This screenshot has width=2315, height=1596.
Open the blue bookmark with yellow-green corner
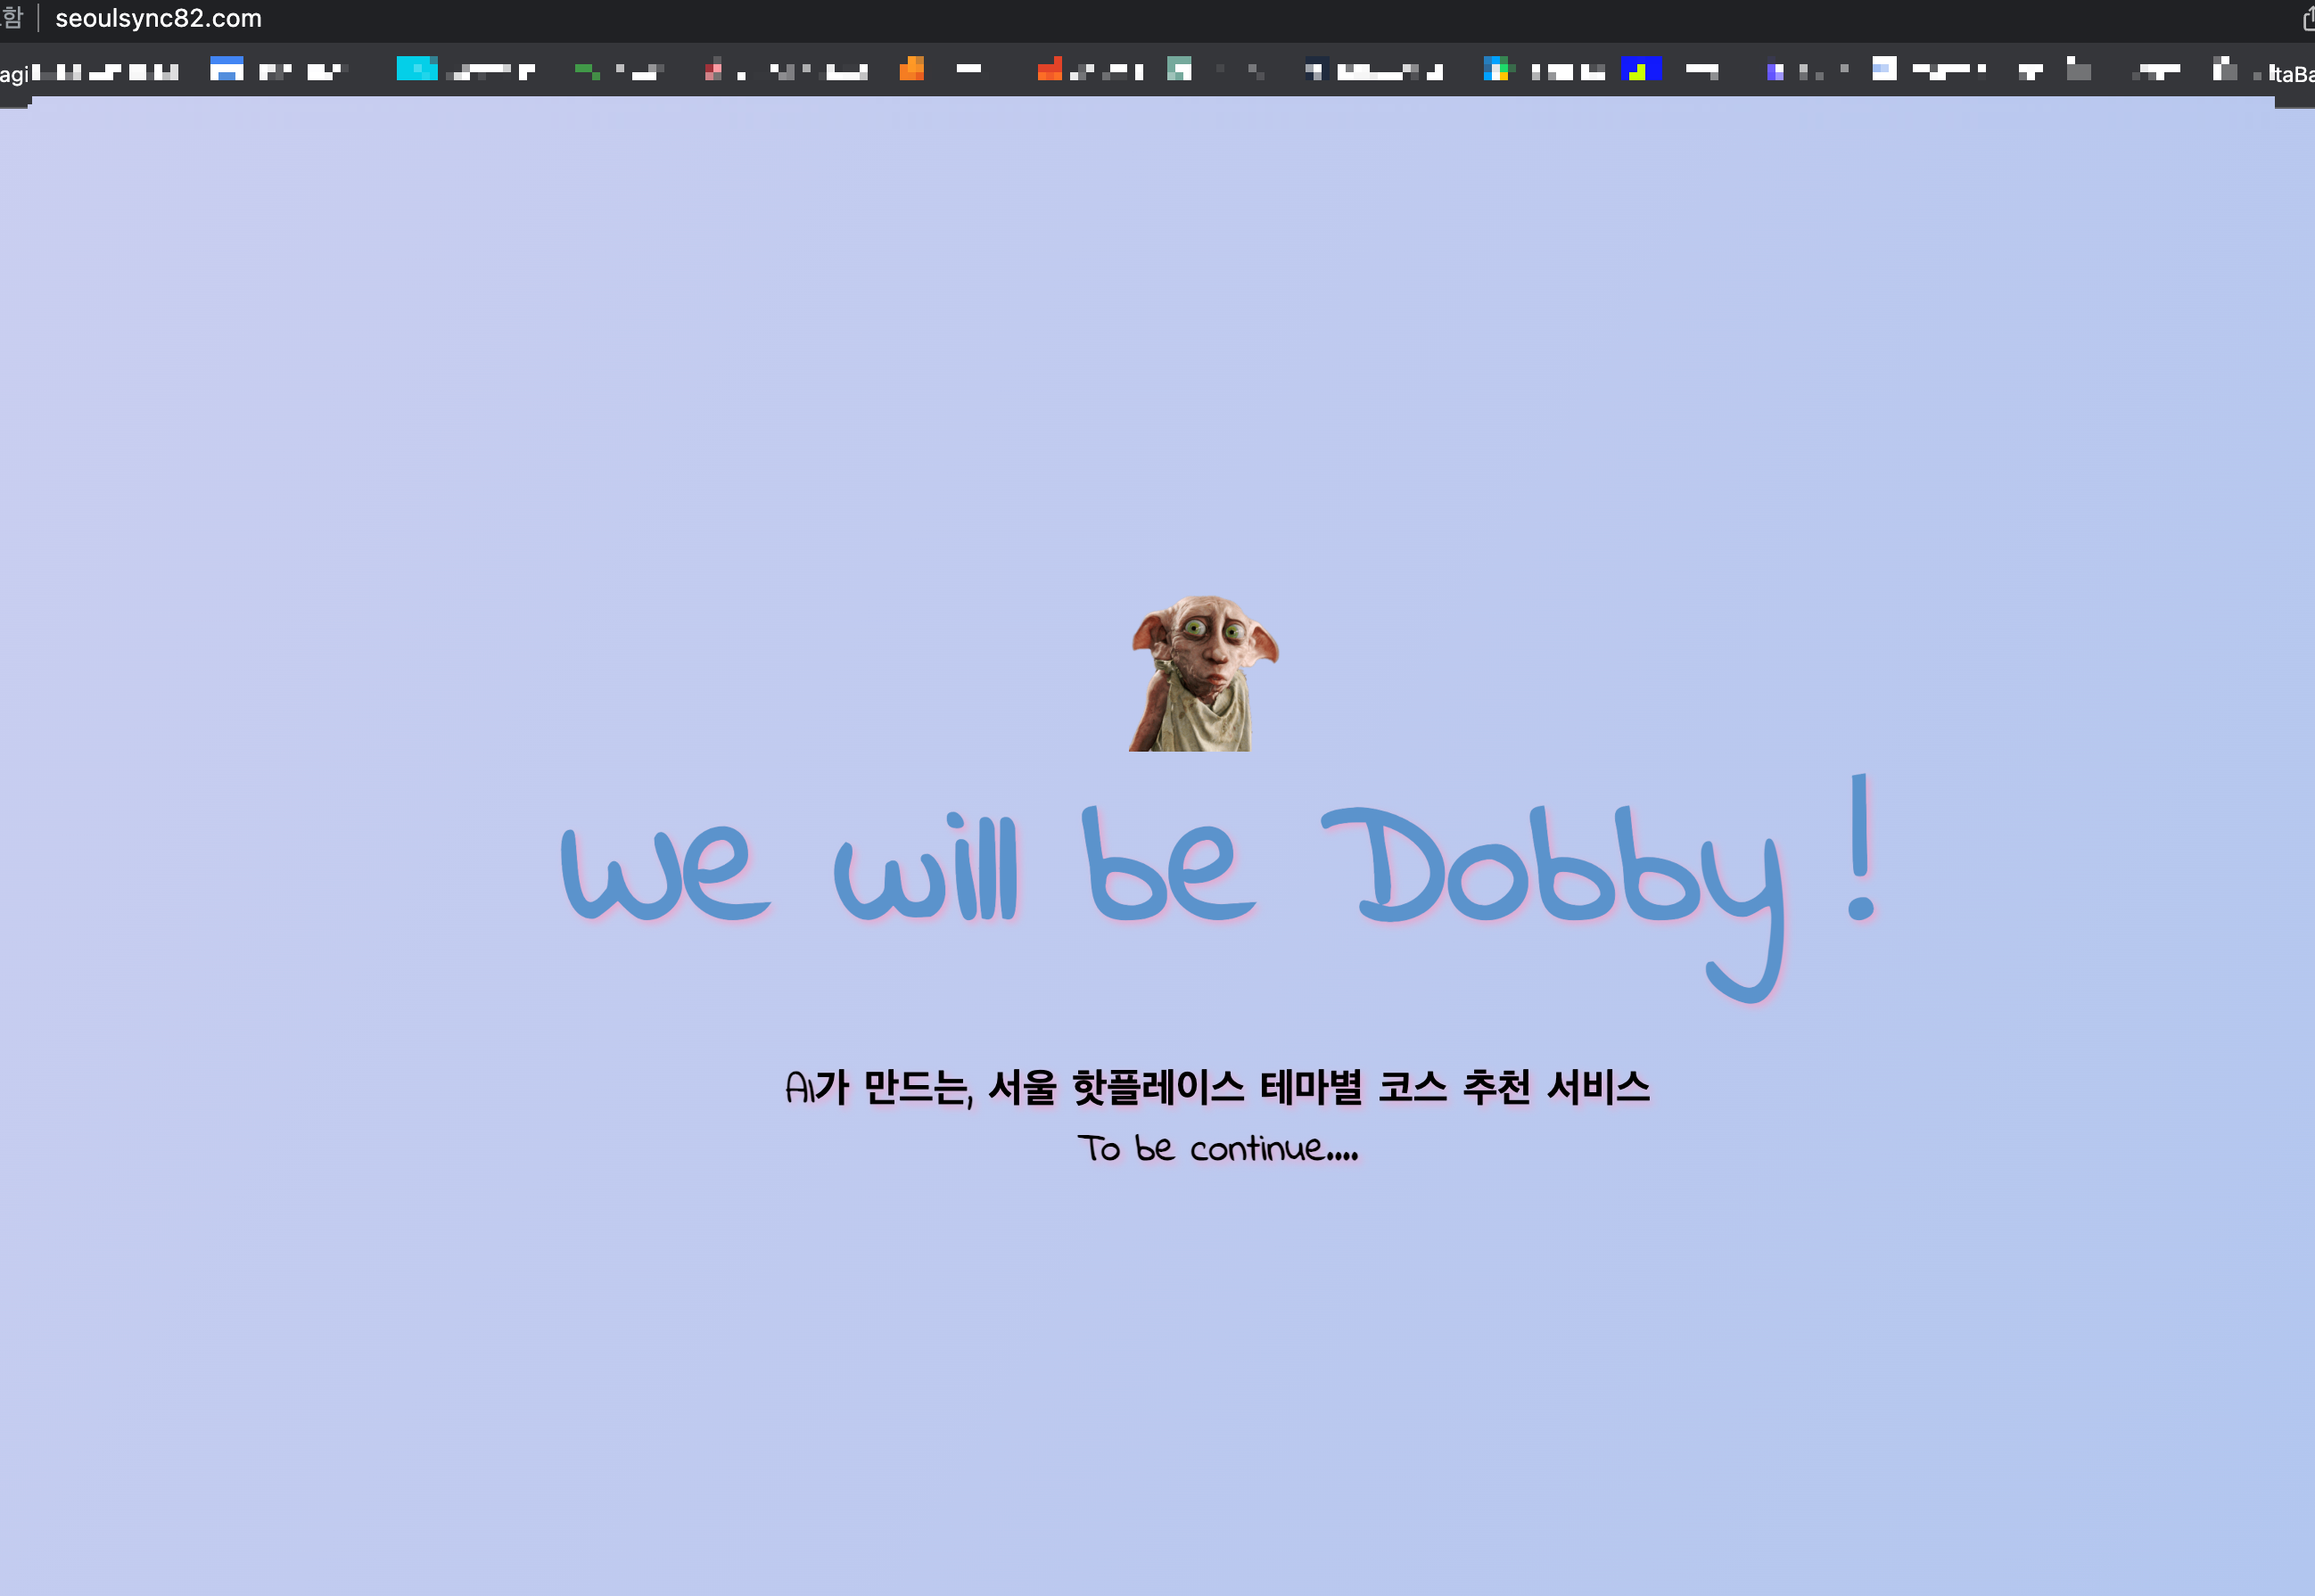[x=1641, y=68]
